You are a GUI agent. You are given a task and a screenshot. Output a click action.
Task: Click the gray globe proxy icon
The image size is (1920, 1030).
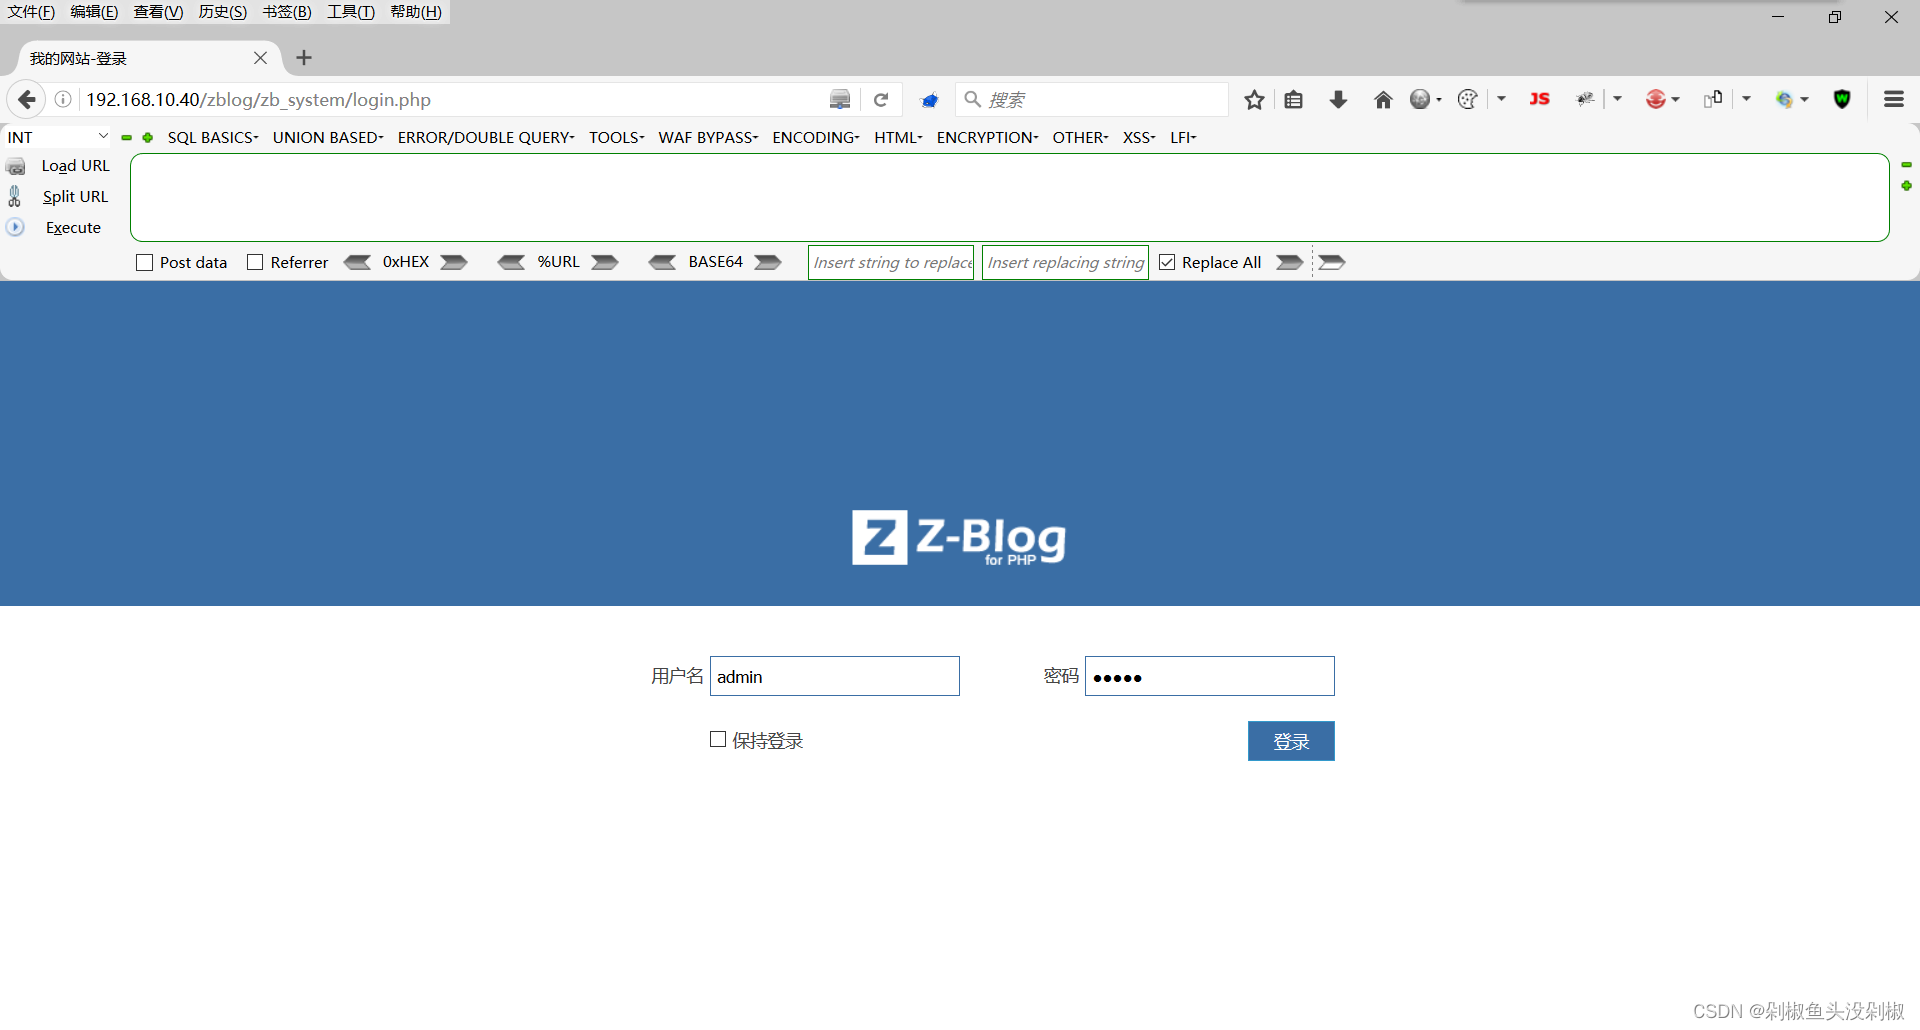1420,99
